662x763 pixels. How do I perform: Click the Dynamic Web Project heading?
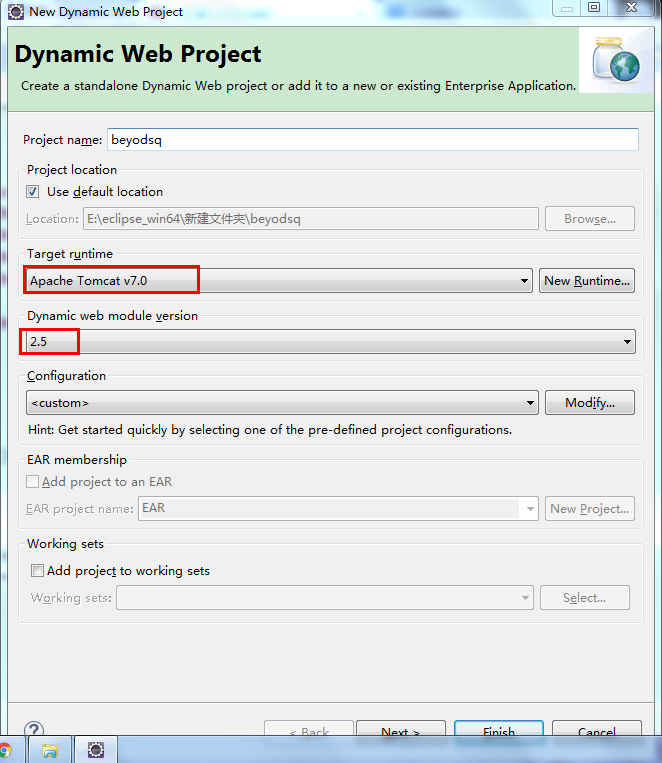click(x=138, y=54)
